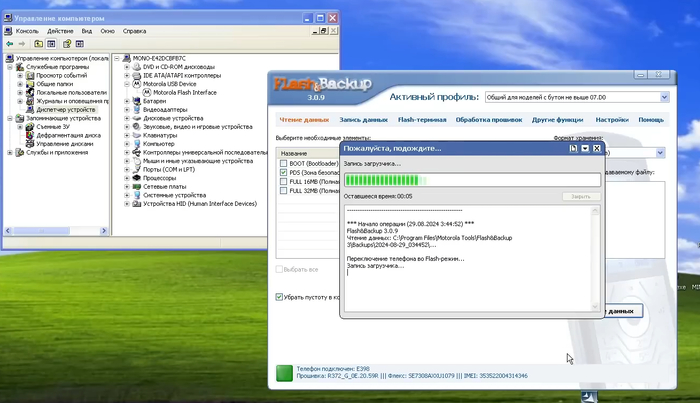Image resolution: width=700 pixels, height=403 pixels.
Task: Click the Видеоадаптеры device category icon
Action: pyautogui.click(x=136, y=109)
